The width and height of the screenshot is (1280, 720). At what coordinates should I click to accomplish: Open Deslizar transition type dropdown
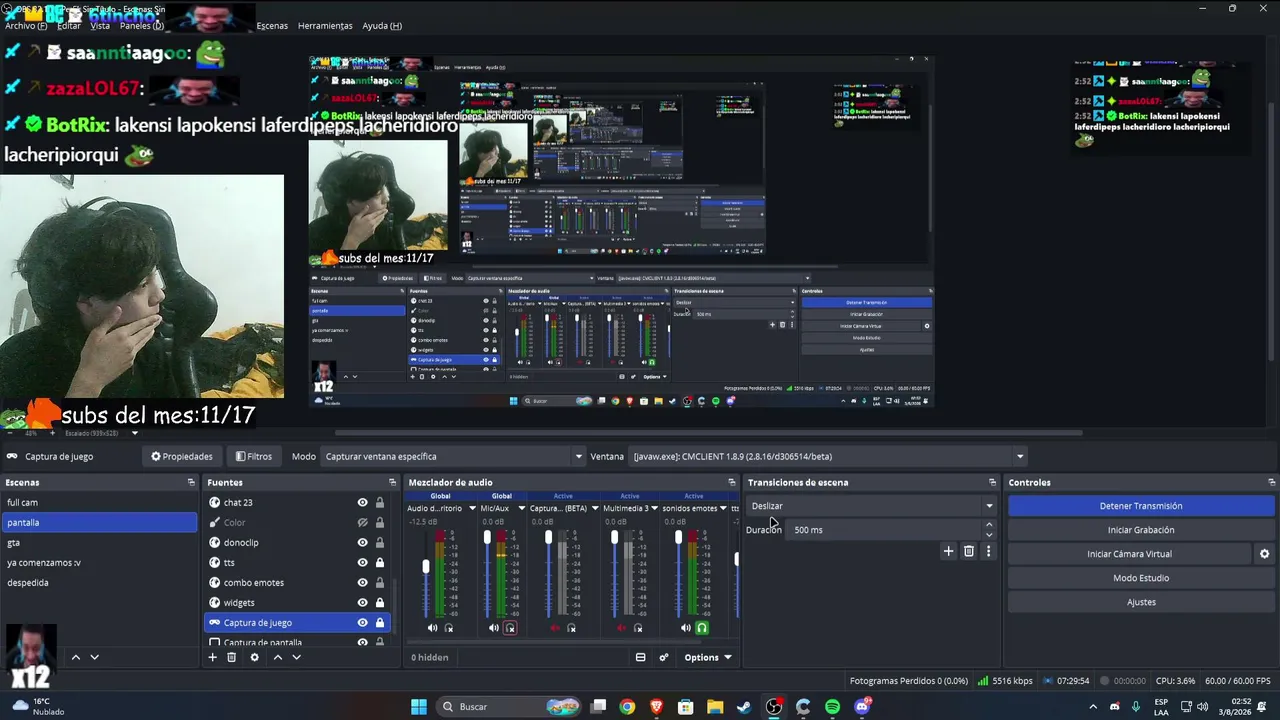871,506
